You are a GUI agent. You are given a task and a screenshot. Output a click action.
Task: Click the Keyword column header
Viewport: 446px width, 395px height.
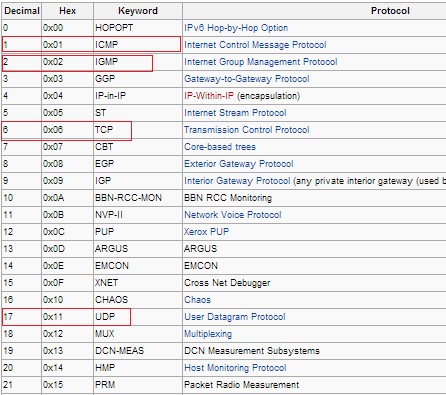pos(138,11)
